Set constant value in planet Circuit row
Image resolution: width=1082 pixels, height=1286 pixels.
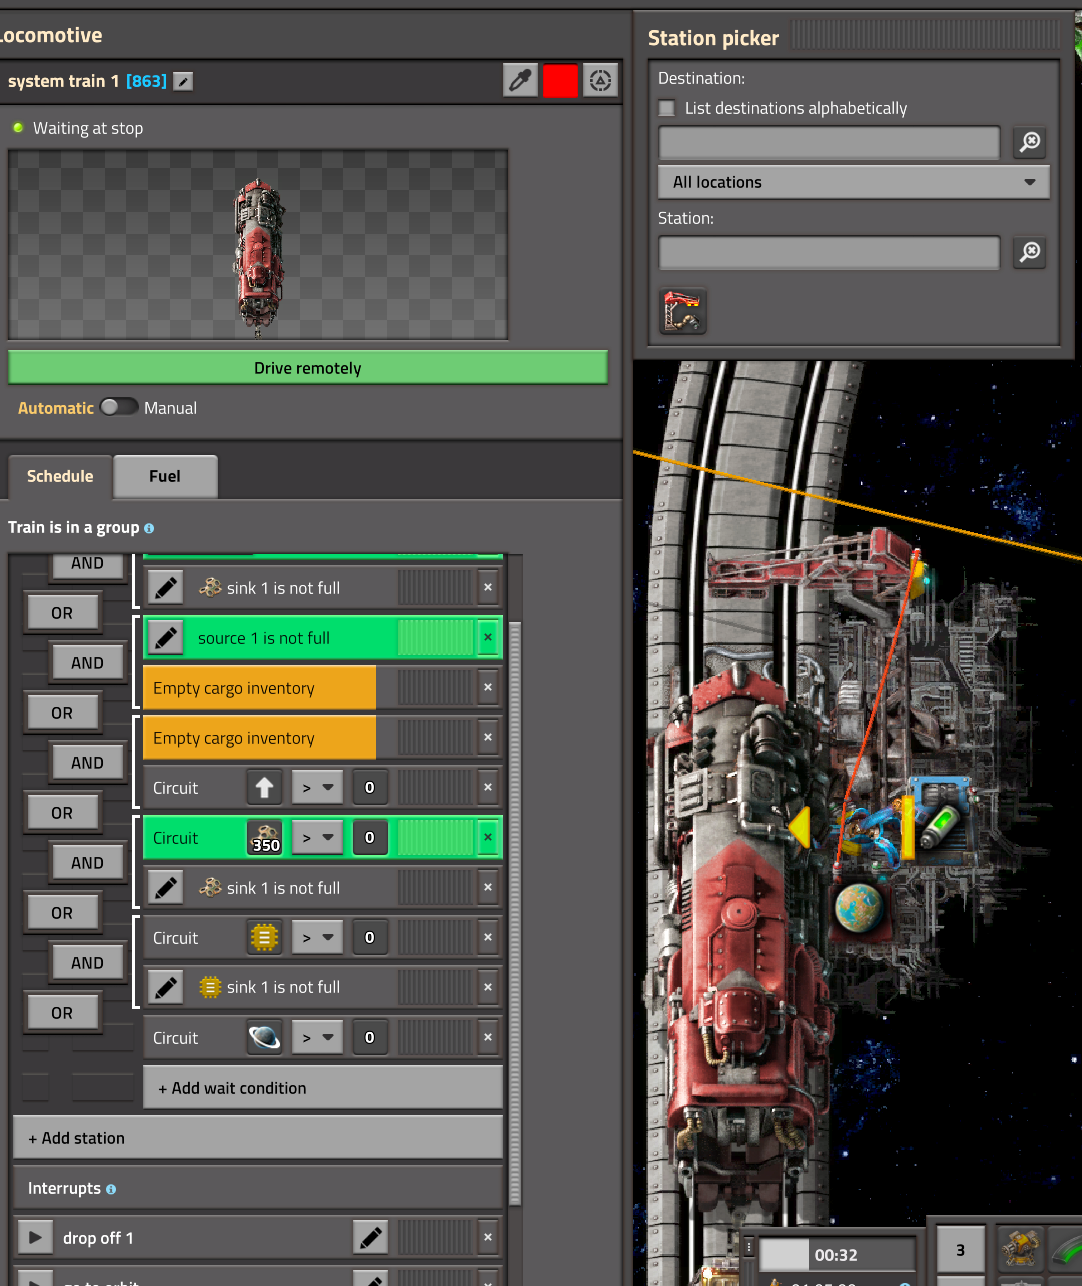point(370,1038)
